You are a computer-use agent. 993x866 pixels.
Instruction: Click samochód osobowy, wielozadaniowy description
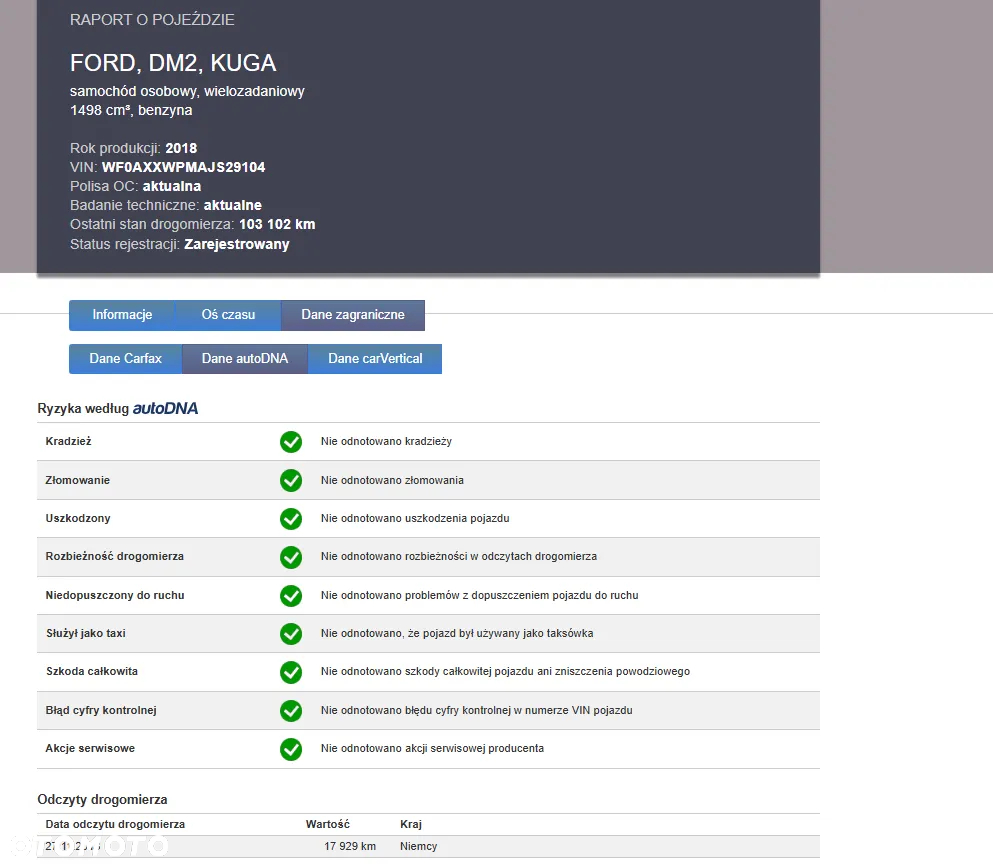[x=187, y=91]
